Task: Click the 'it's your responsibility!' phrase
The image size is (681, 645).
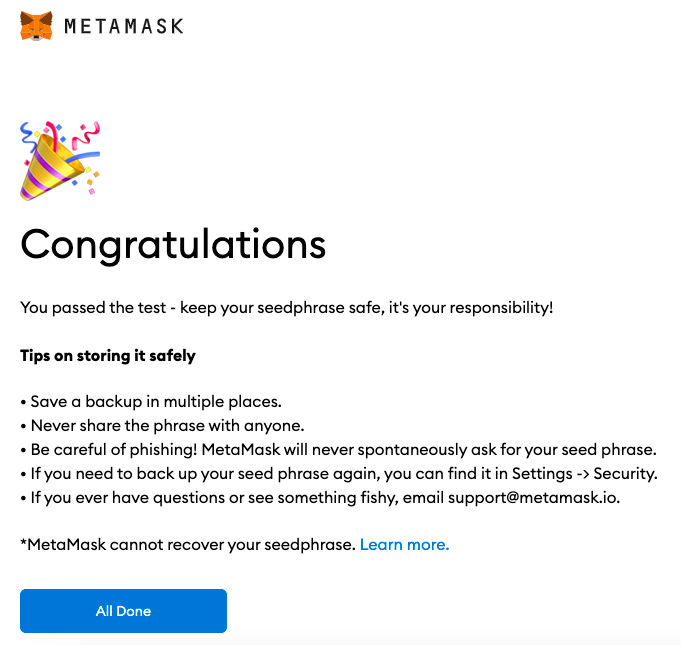Action: tap(471, 308)
